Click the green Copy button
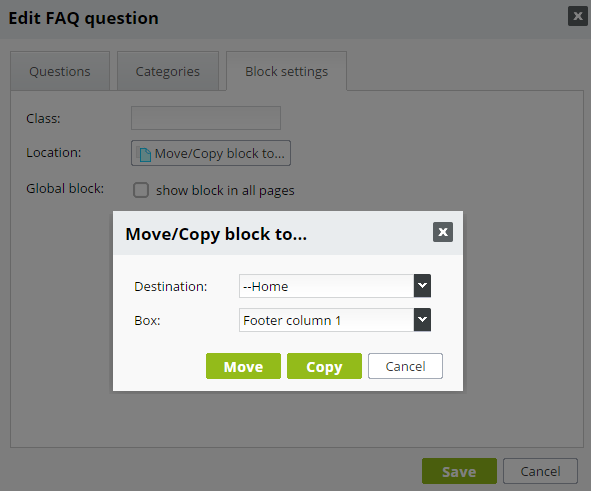The height and width of the screenshot is (491, 591). (325, 366)
